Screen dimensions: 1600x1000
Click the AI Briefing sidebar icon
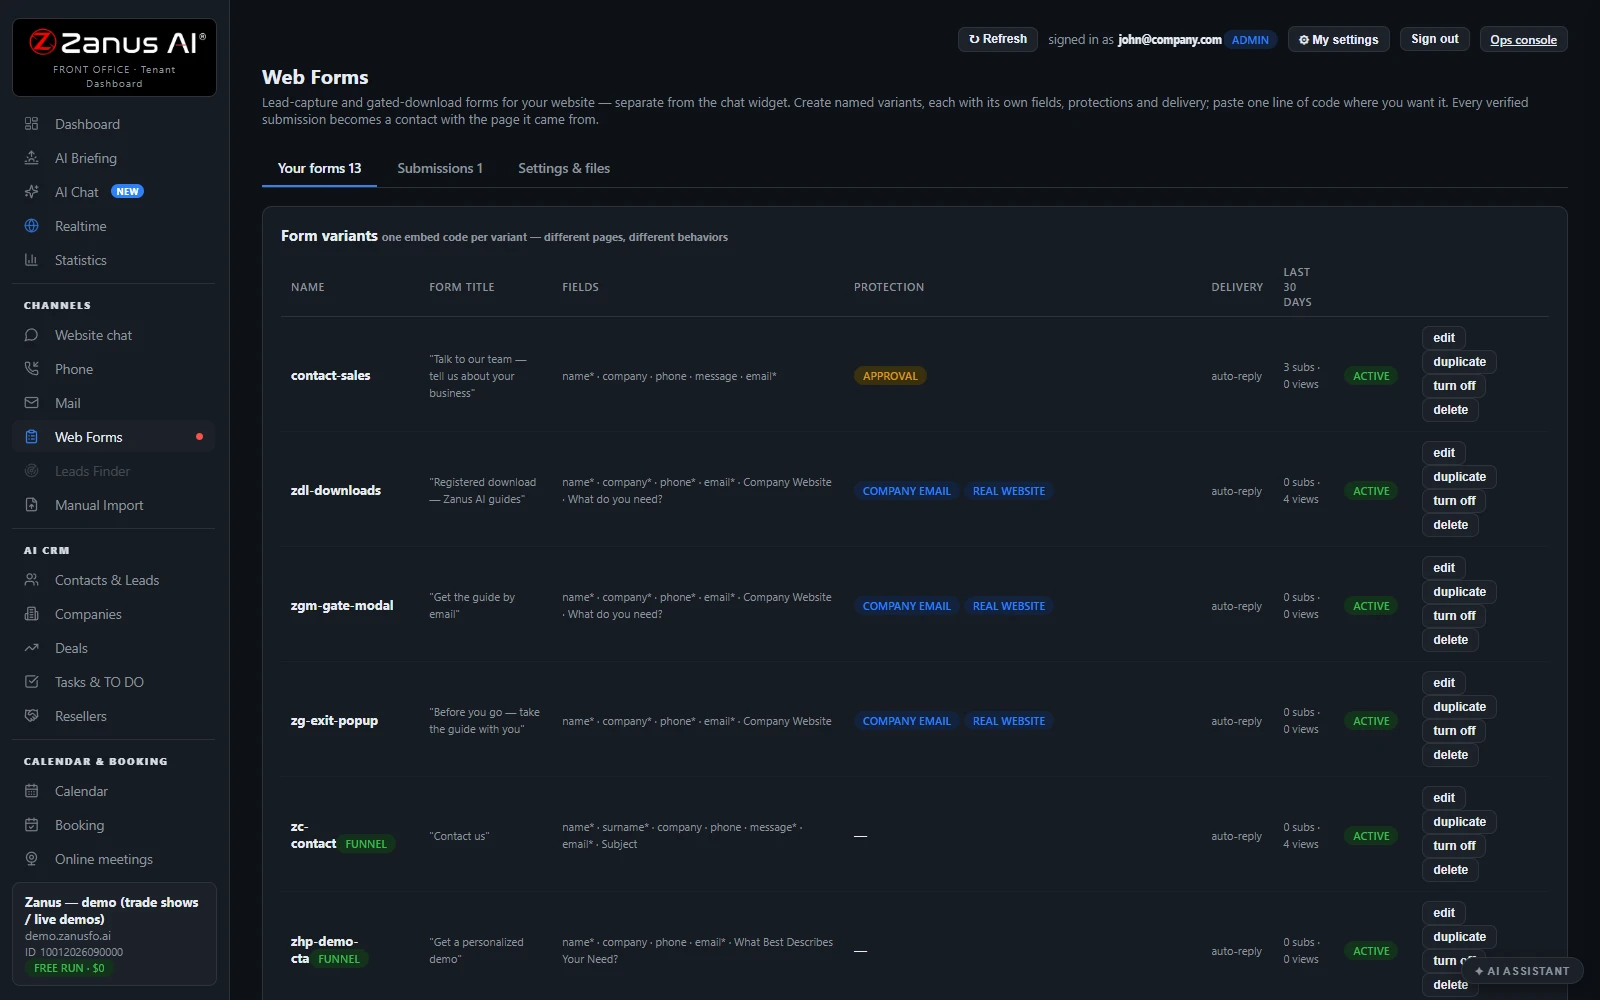(31, 158)
